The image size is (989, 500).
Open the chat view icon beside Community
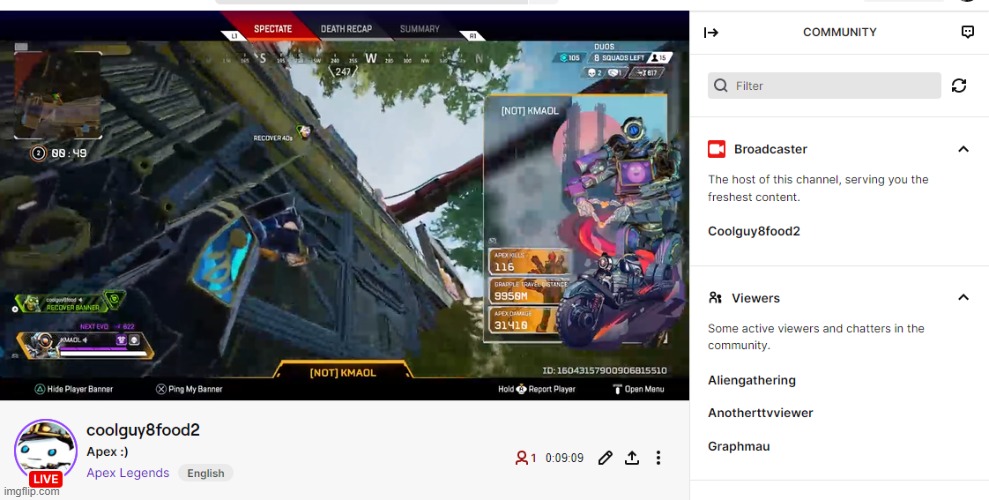[968, 32]
